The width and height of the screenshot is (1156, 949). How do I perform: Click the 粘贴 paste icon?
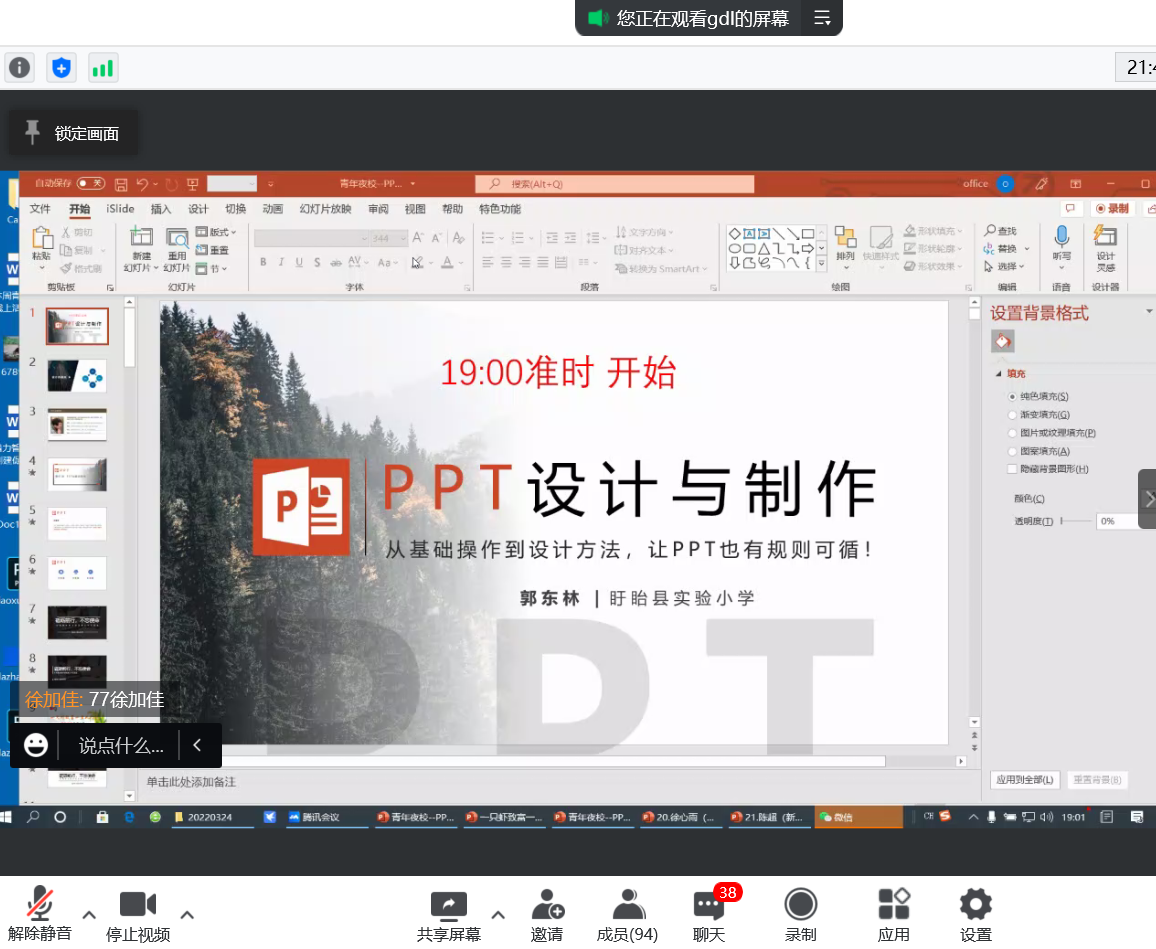coord(41,239)
